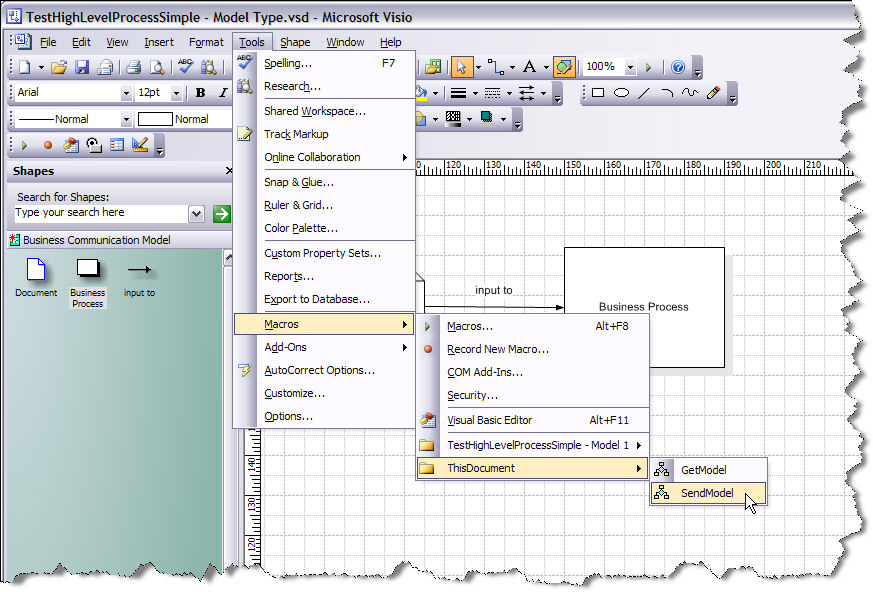Select the Text Tool
The width and height of the screenshot is (873, 592).
pyautogui.click(x=529, y=67)
